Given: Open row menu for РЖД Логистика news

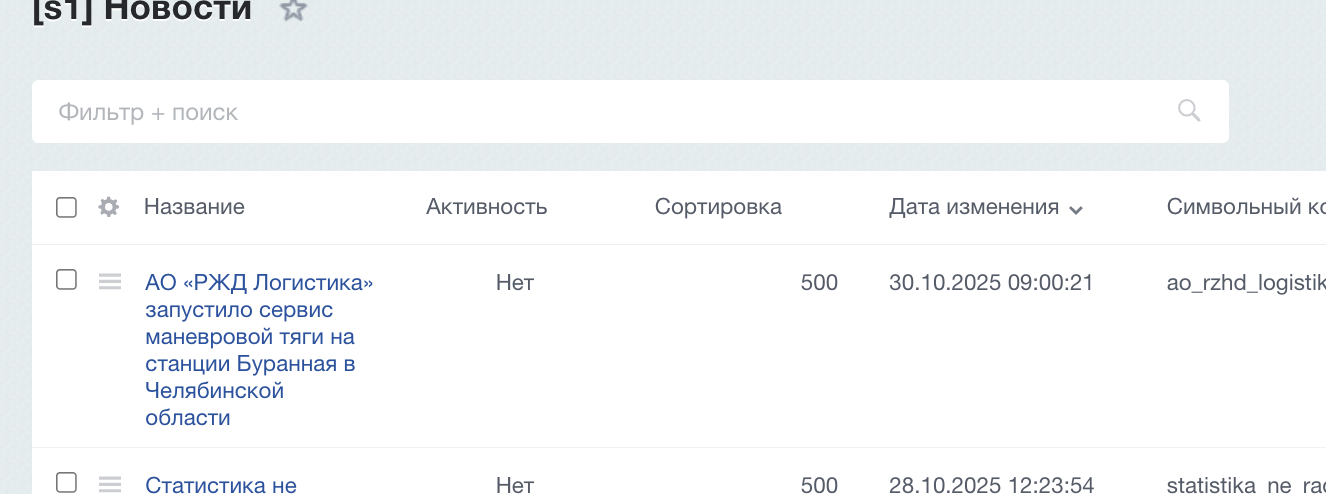Looking at the screenshot, I should click(x=110, y=282).
